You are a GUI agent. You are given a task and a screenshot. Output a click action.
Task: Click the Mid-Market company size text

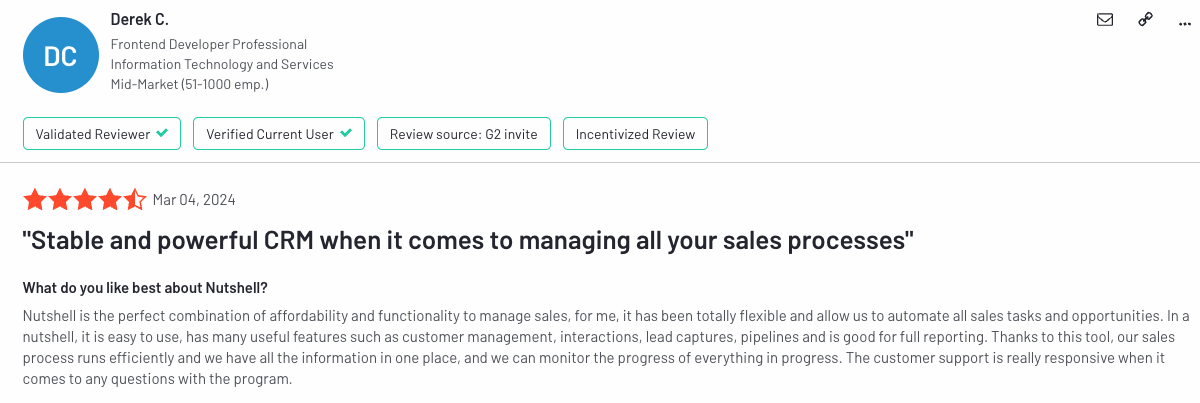[x=189, y=84]
